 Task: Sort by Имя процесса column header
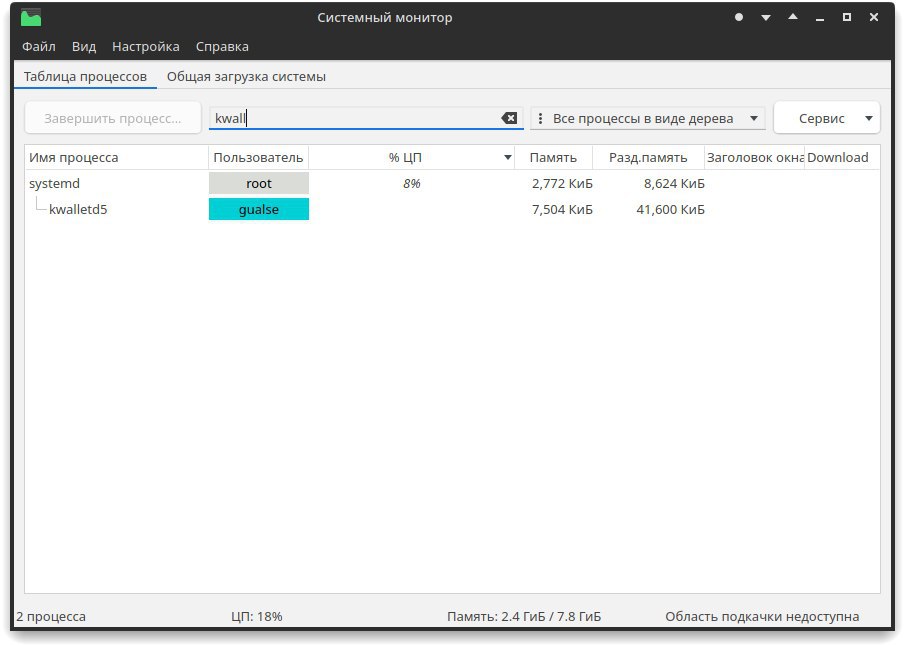(x=117, y=158)
